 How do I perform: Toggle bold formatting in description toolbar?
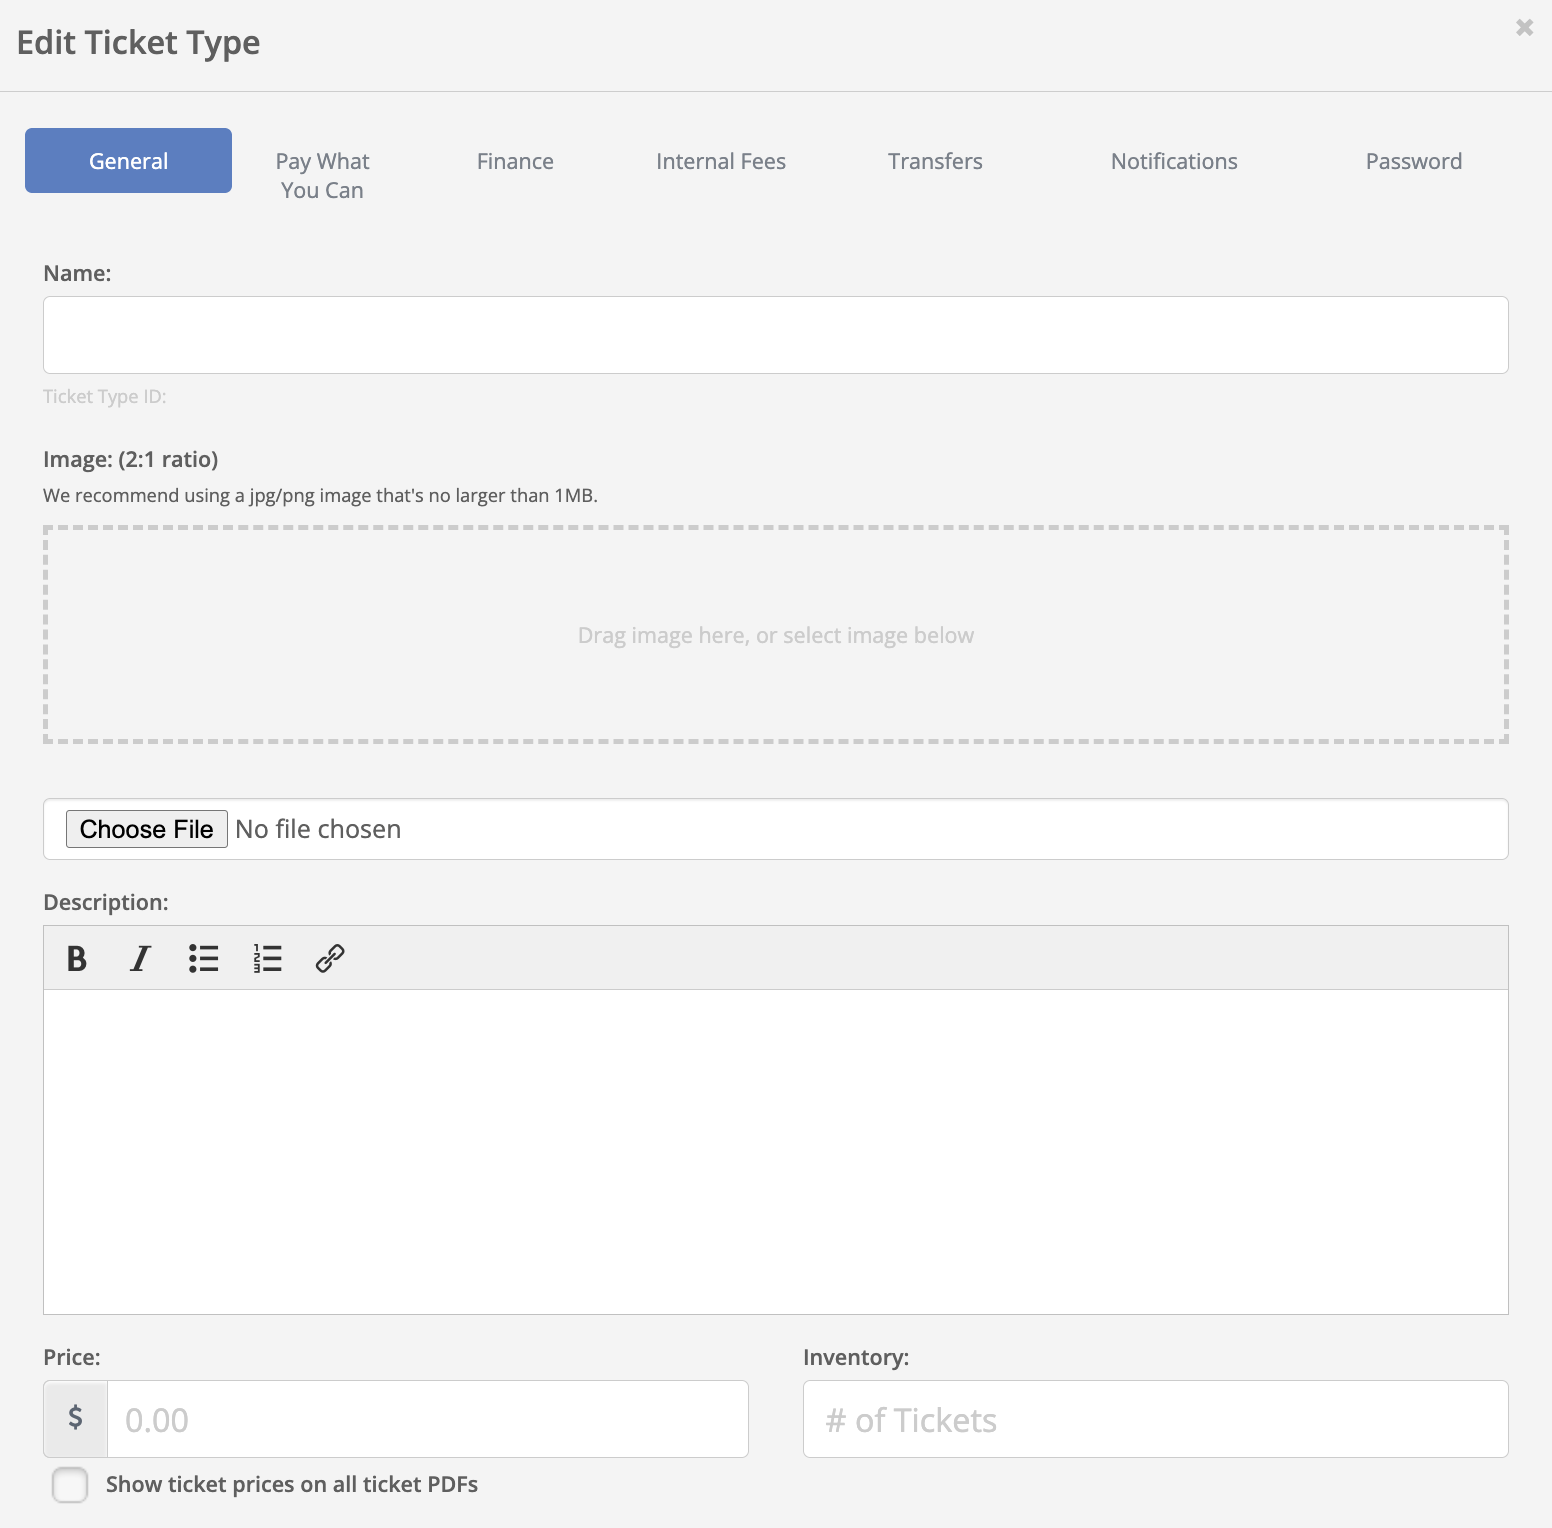(77, 959)
